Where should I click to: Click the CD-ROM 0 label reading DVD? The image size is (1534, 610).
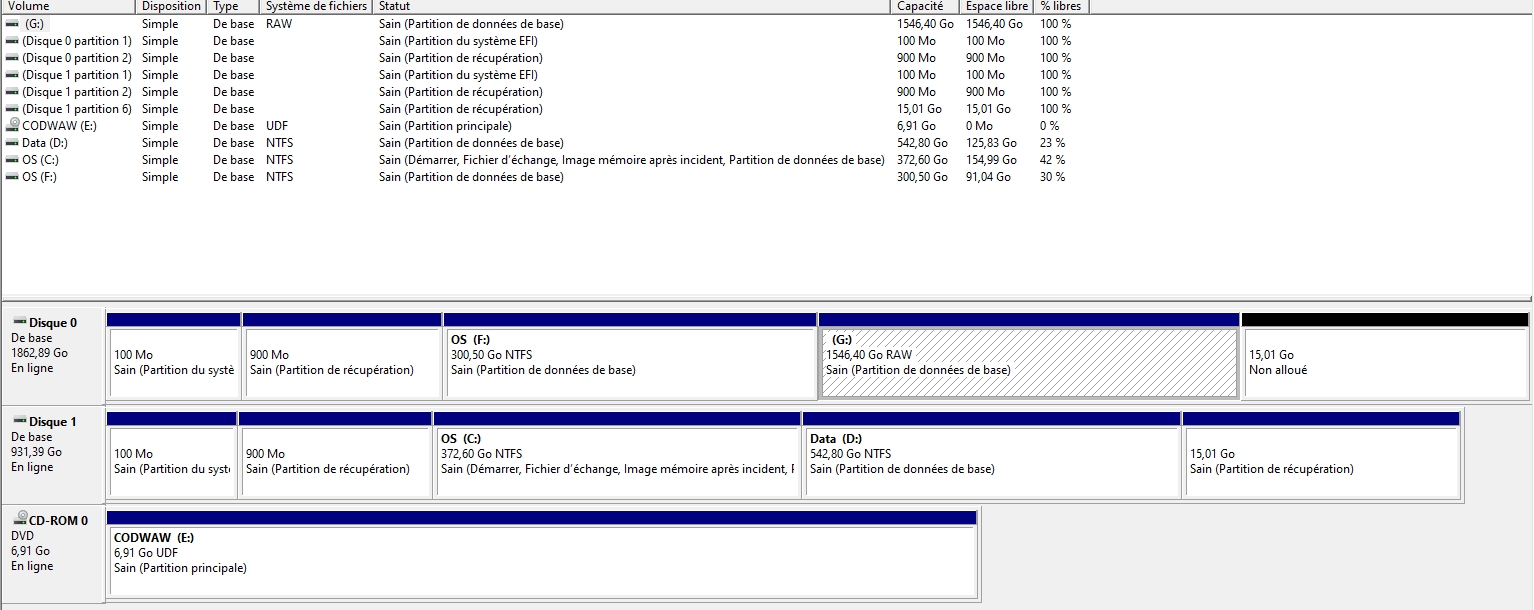(22, 536)
